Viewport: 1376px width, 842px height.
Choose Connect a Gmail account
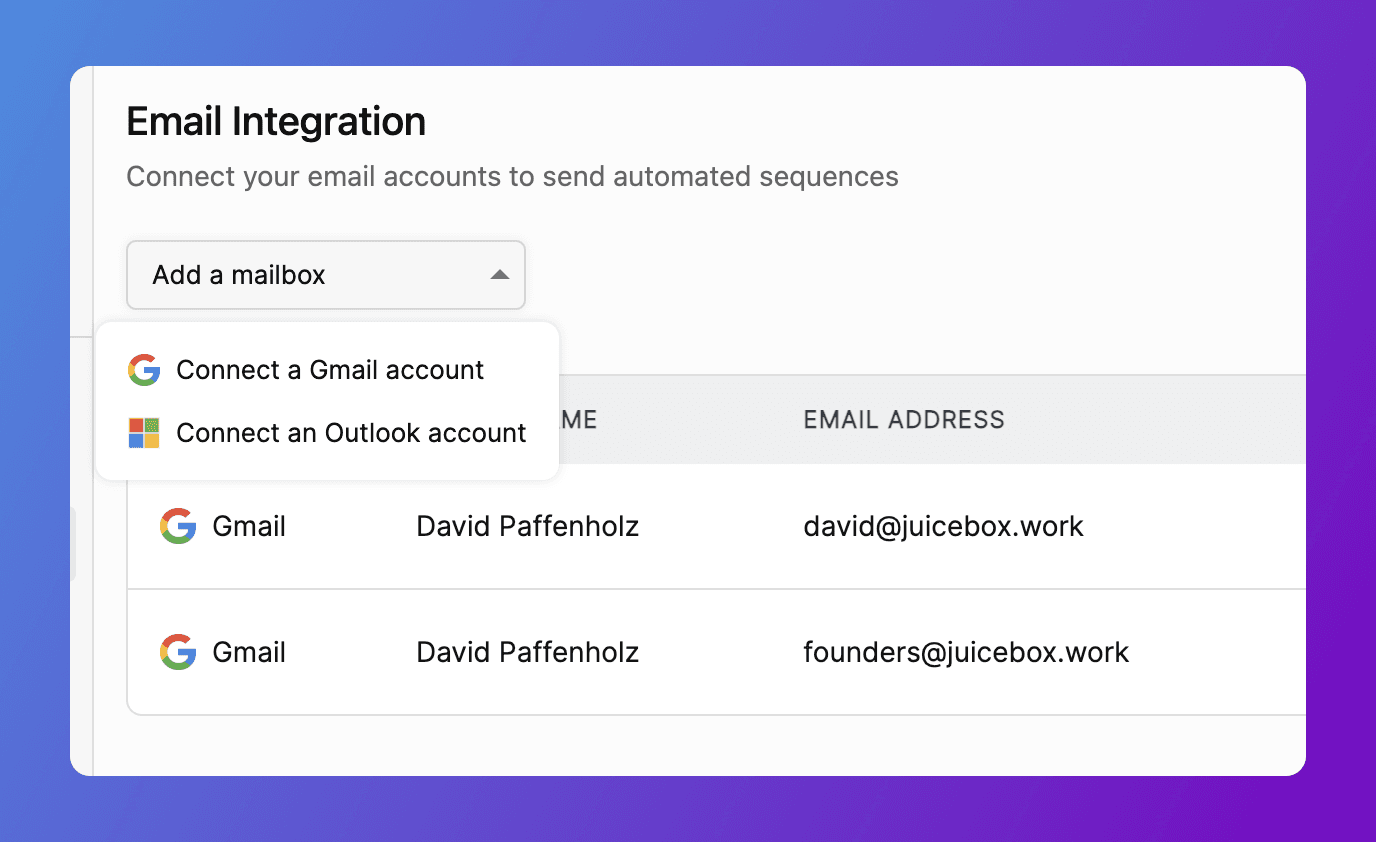click(330, 370)
